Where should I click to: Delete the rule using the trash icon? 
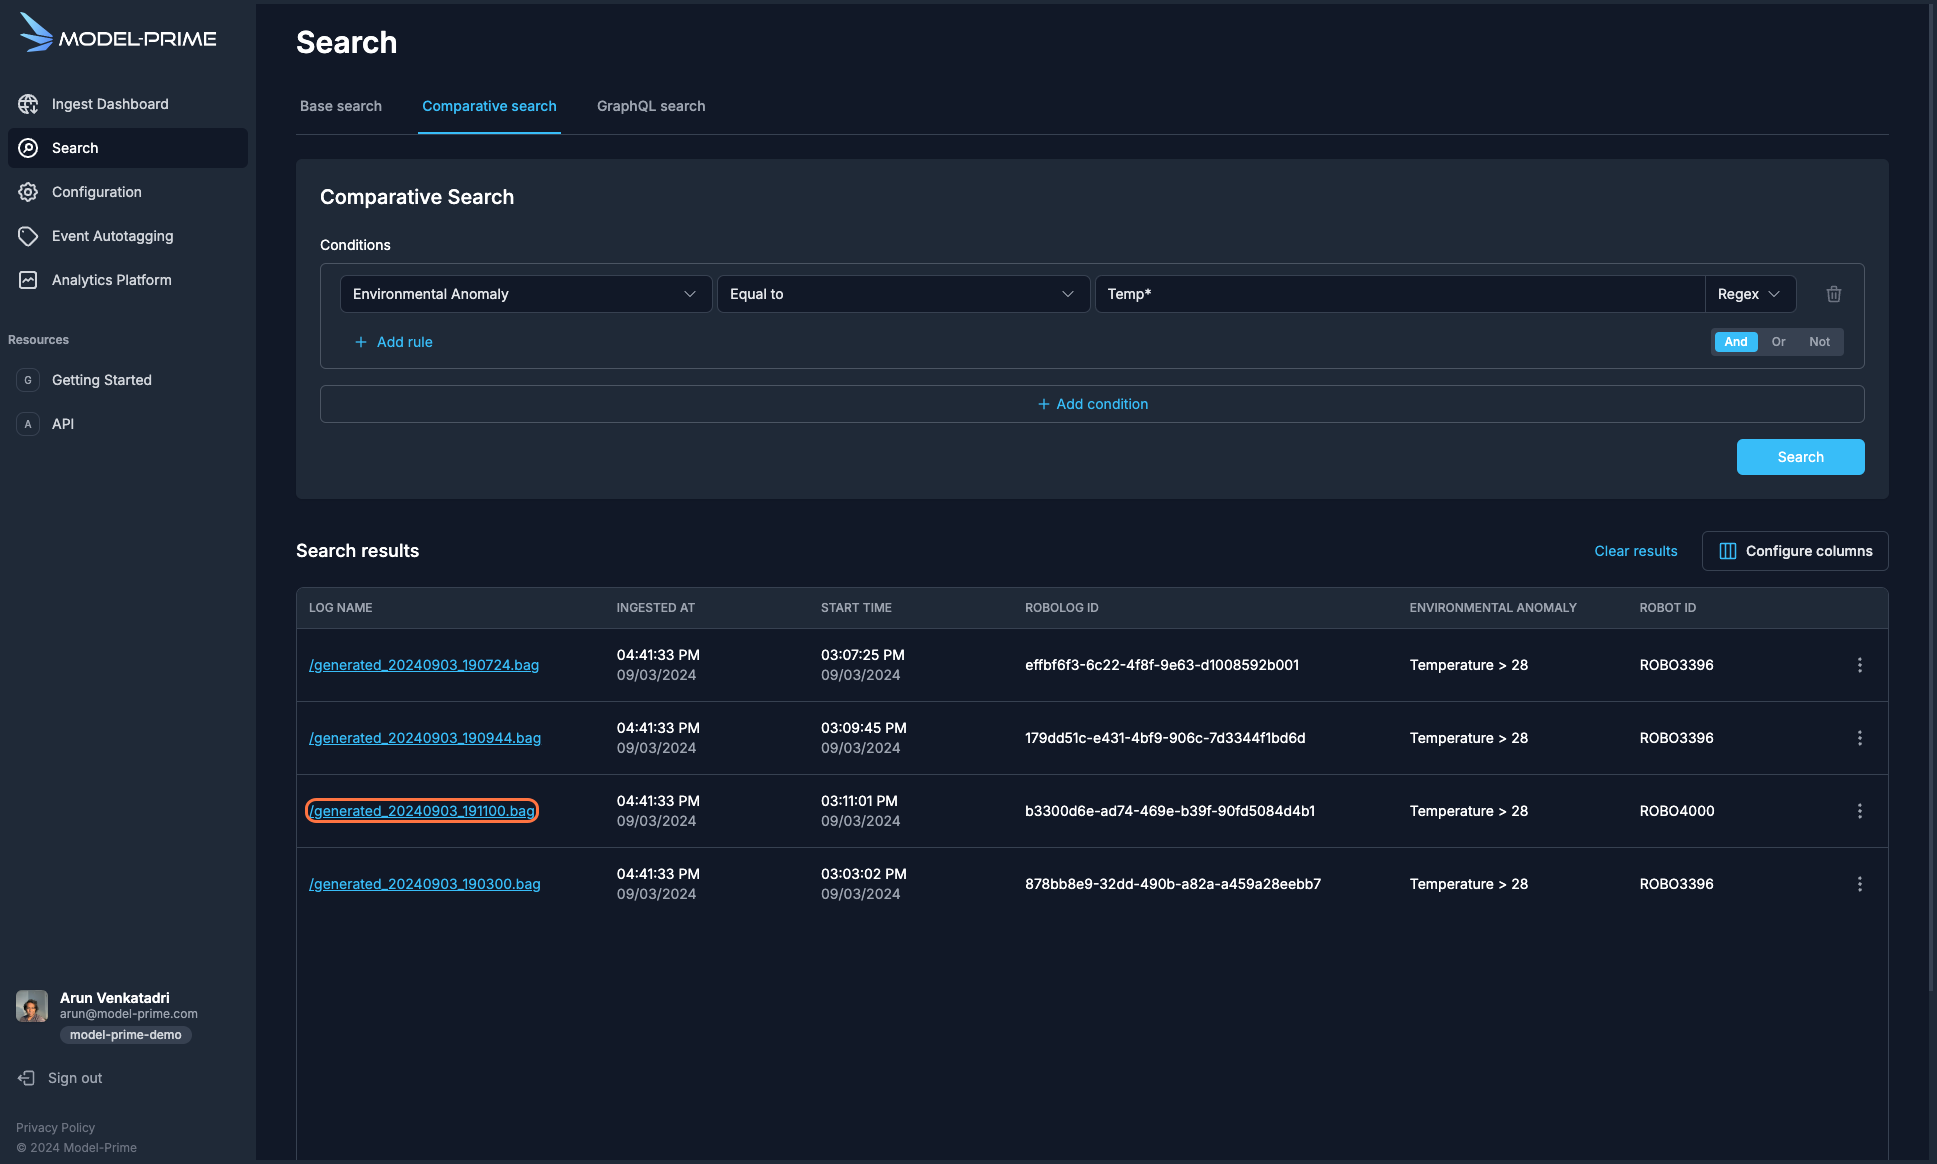(1834, 294)
